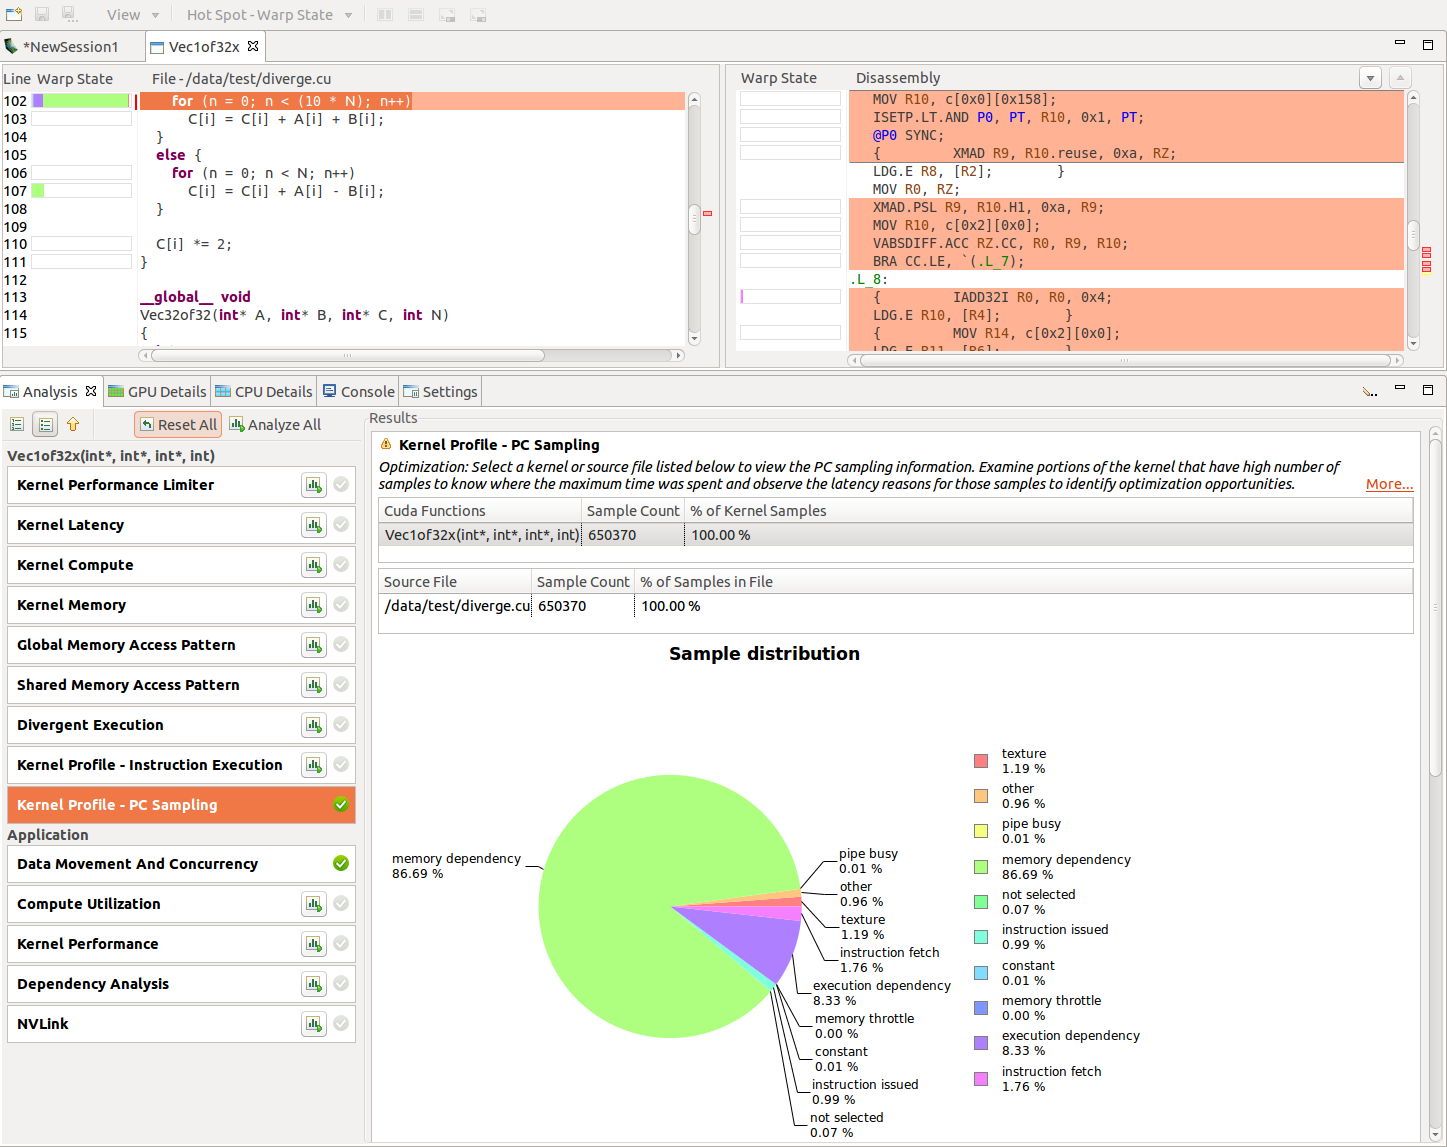Open the Hot Spot - Warp State dropdown
This screenshot has height=1147, width=1447.
[267, 14]
